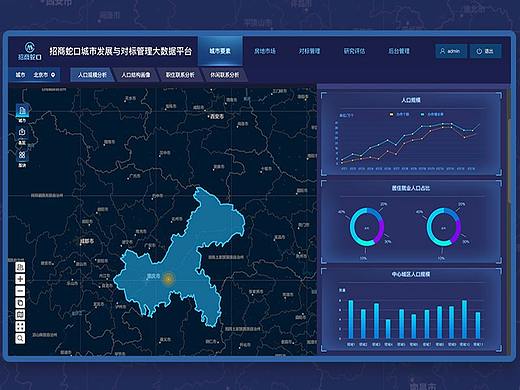
Task: Click the tallest tenth bar in 中心城区人口规模 chart
Action: pos(464,319)
